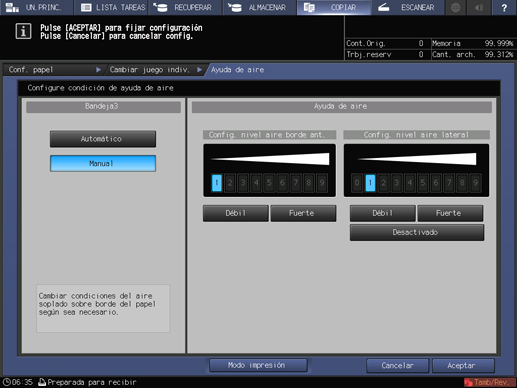The image size is (517, 388).
Task: Click Aceptar to confirm settings
Action: 463,366
